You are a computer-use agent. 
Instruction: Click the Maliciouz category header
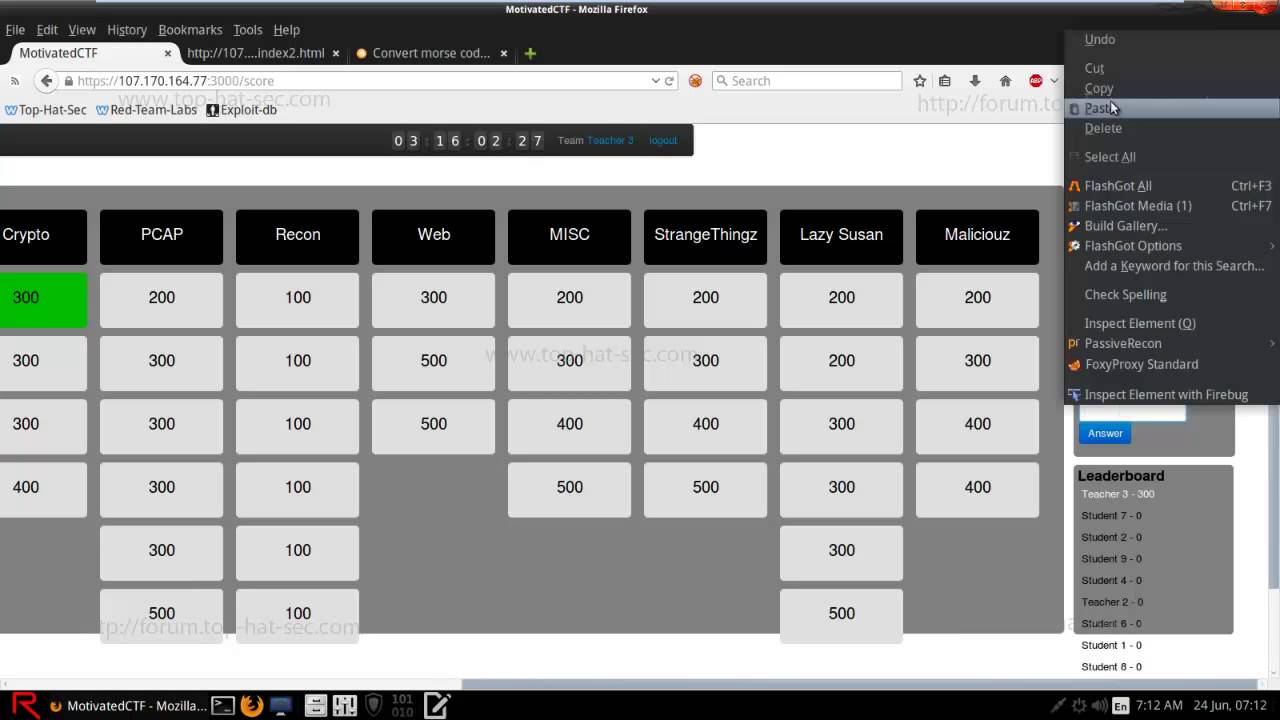click(x=977, y=236)
